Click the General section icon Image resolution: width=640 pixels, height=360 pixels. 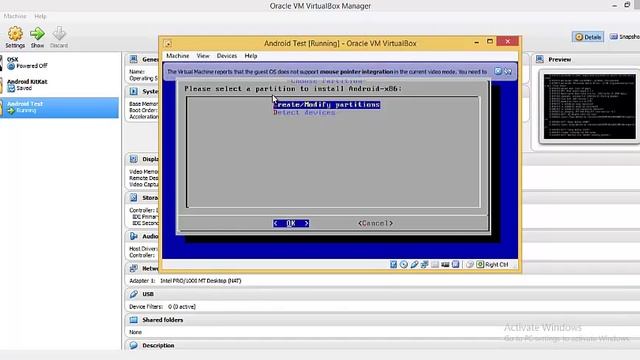click(133, 59)
